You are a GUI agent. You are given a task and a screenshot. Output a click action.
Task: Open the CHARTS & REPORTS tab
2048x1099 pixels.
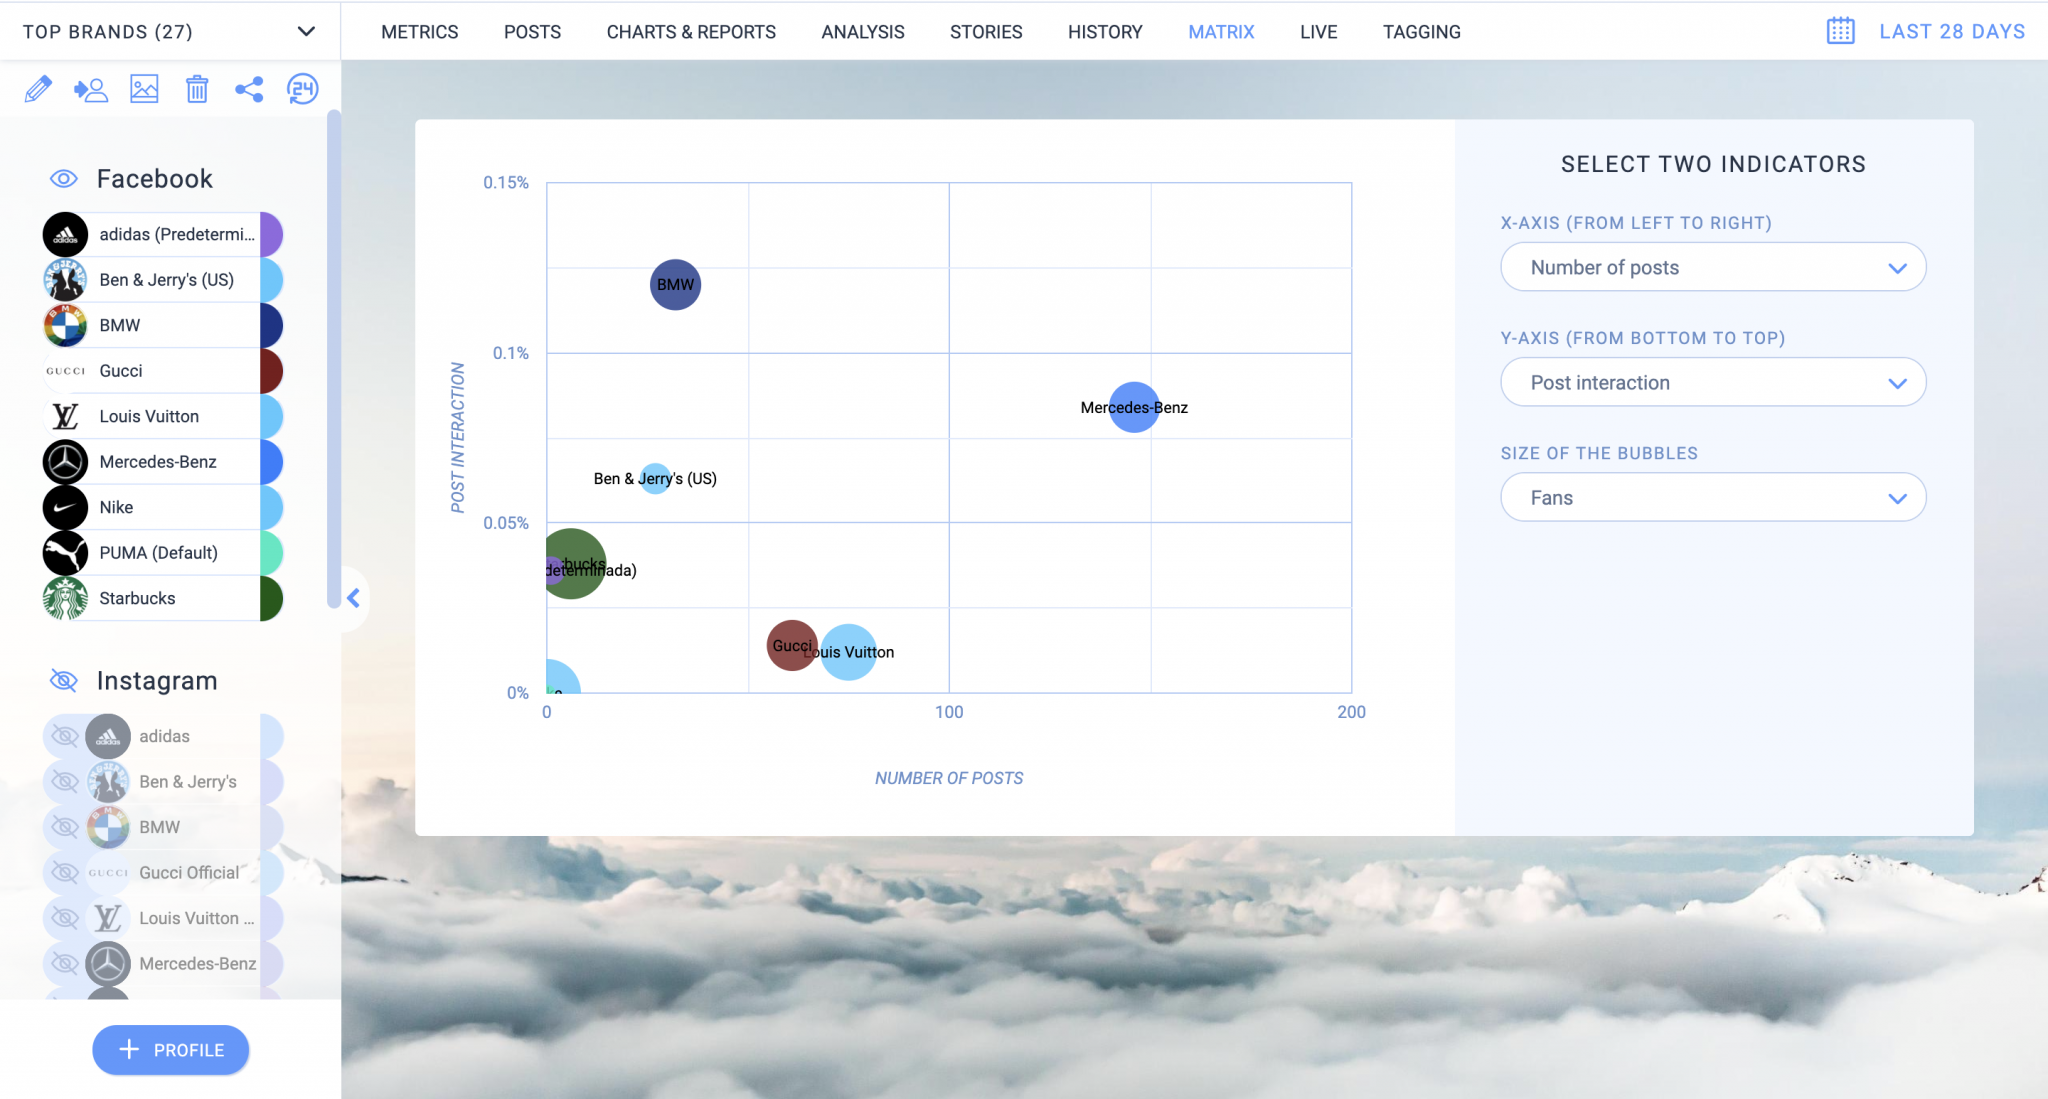[x=691, y=31]
